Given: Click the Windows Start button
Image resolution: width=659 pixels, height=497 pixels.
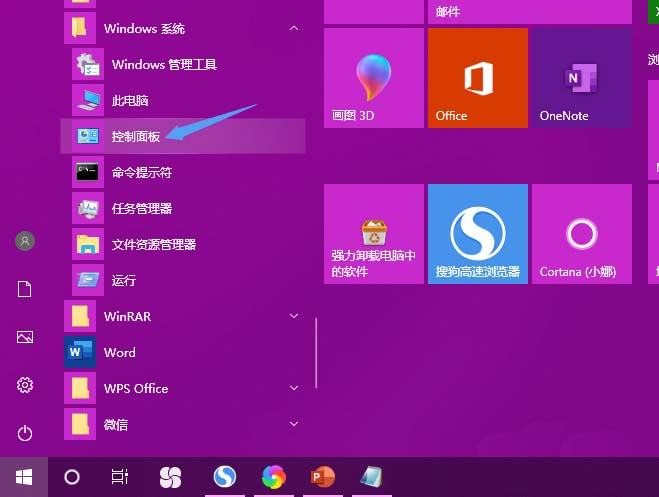Looking at the screenshot, I should 24,477.
